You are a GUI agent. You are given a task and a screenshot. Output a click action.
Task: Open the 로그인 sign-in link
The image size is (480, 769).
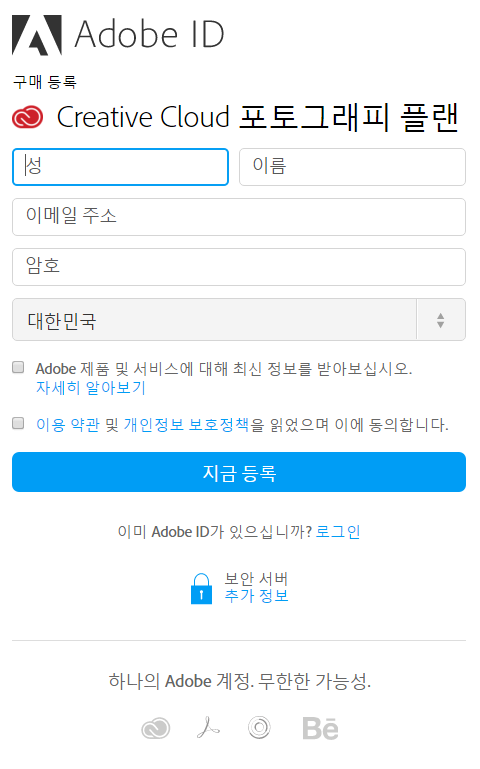coord(338,532)
